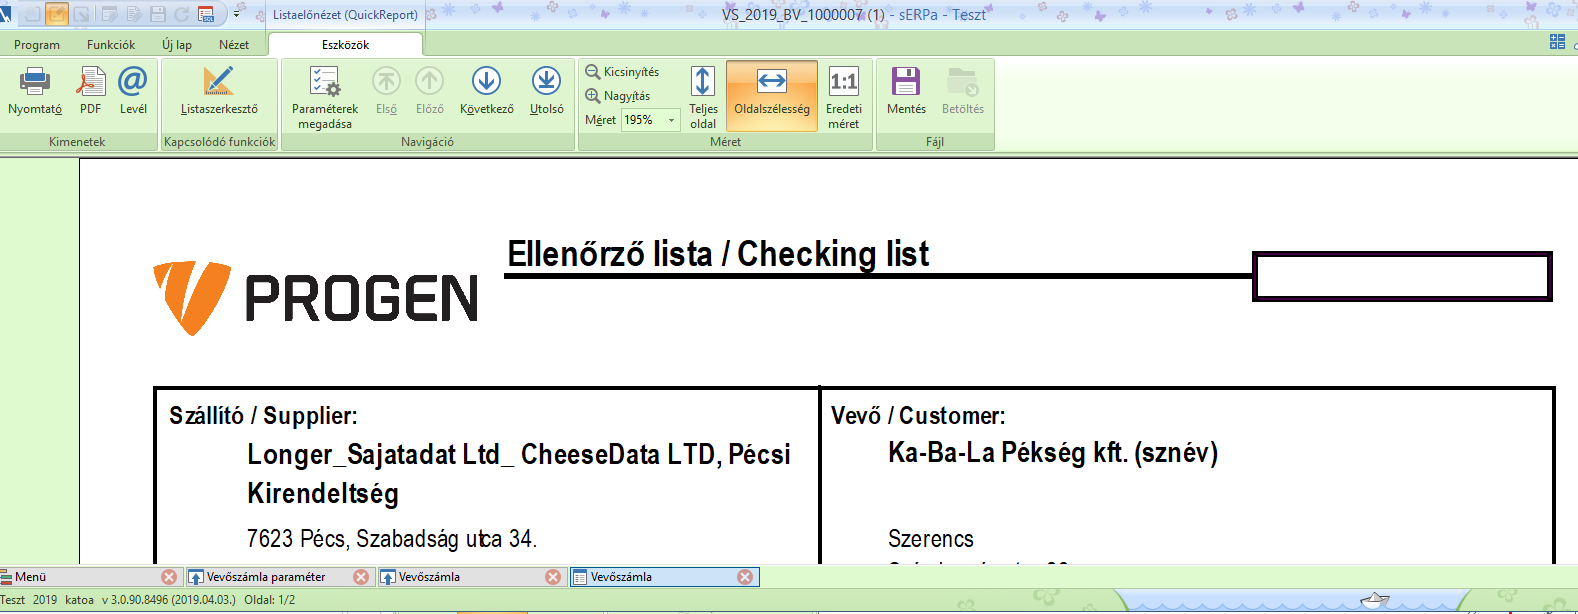Open quick access toolbar customize dropdown
1578x614 pixels.
coord(237,14)
